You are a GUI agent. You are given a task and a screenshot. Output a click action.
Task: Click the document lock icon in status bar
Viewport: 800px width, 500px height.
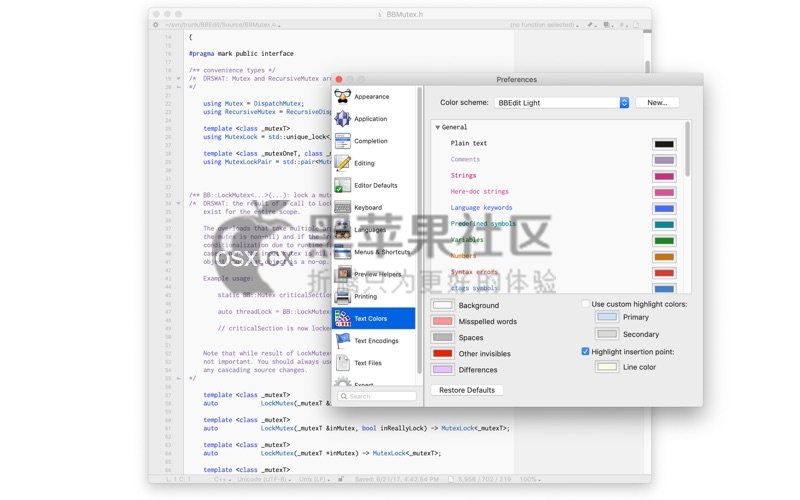tap(341, 479)
